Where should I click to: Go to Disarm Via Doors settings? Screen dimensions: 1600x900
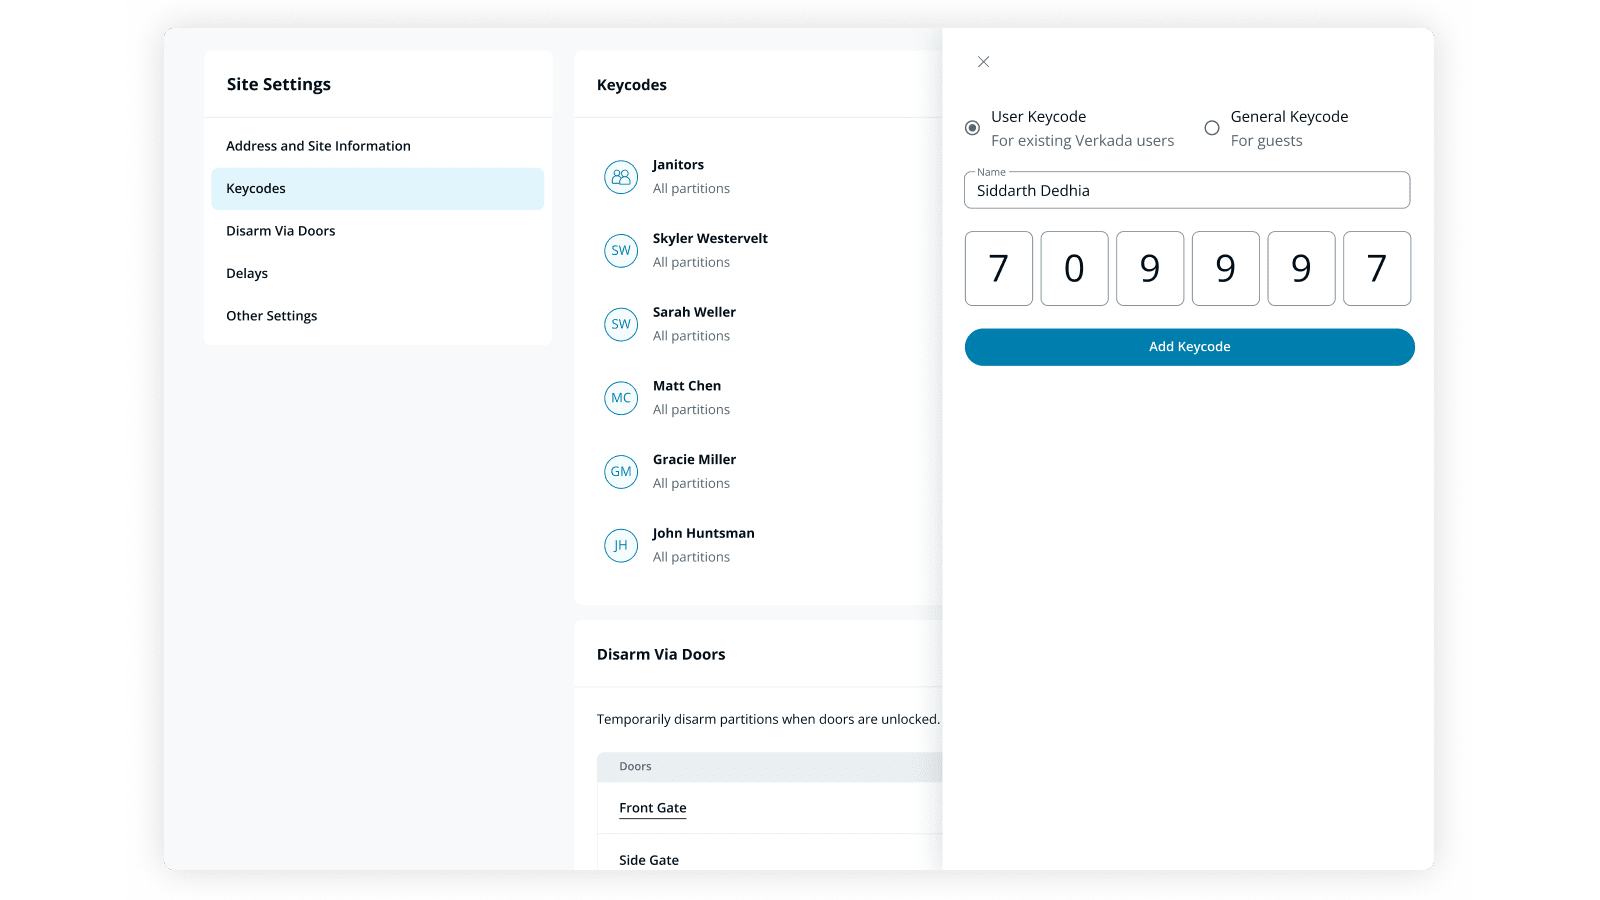[281, 231]
